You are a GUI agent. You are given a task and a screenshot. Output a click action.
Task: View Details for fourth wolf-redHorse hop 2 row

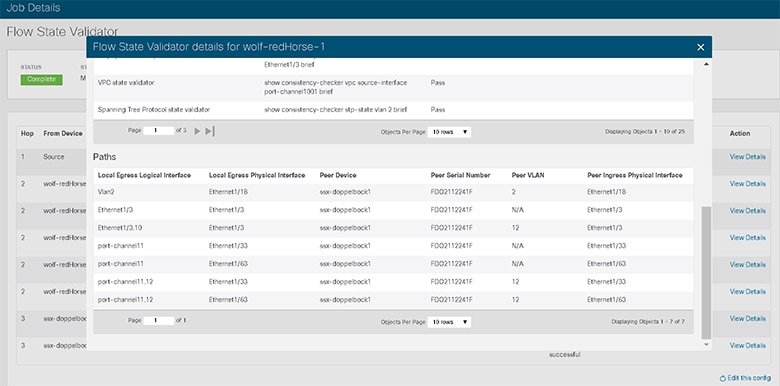(747, 265)
